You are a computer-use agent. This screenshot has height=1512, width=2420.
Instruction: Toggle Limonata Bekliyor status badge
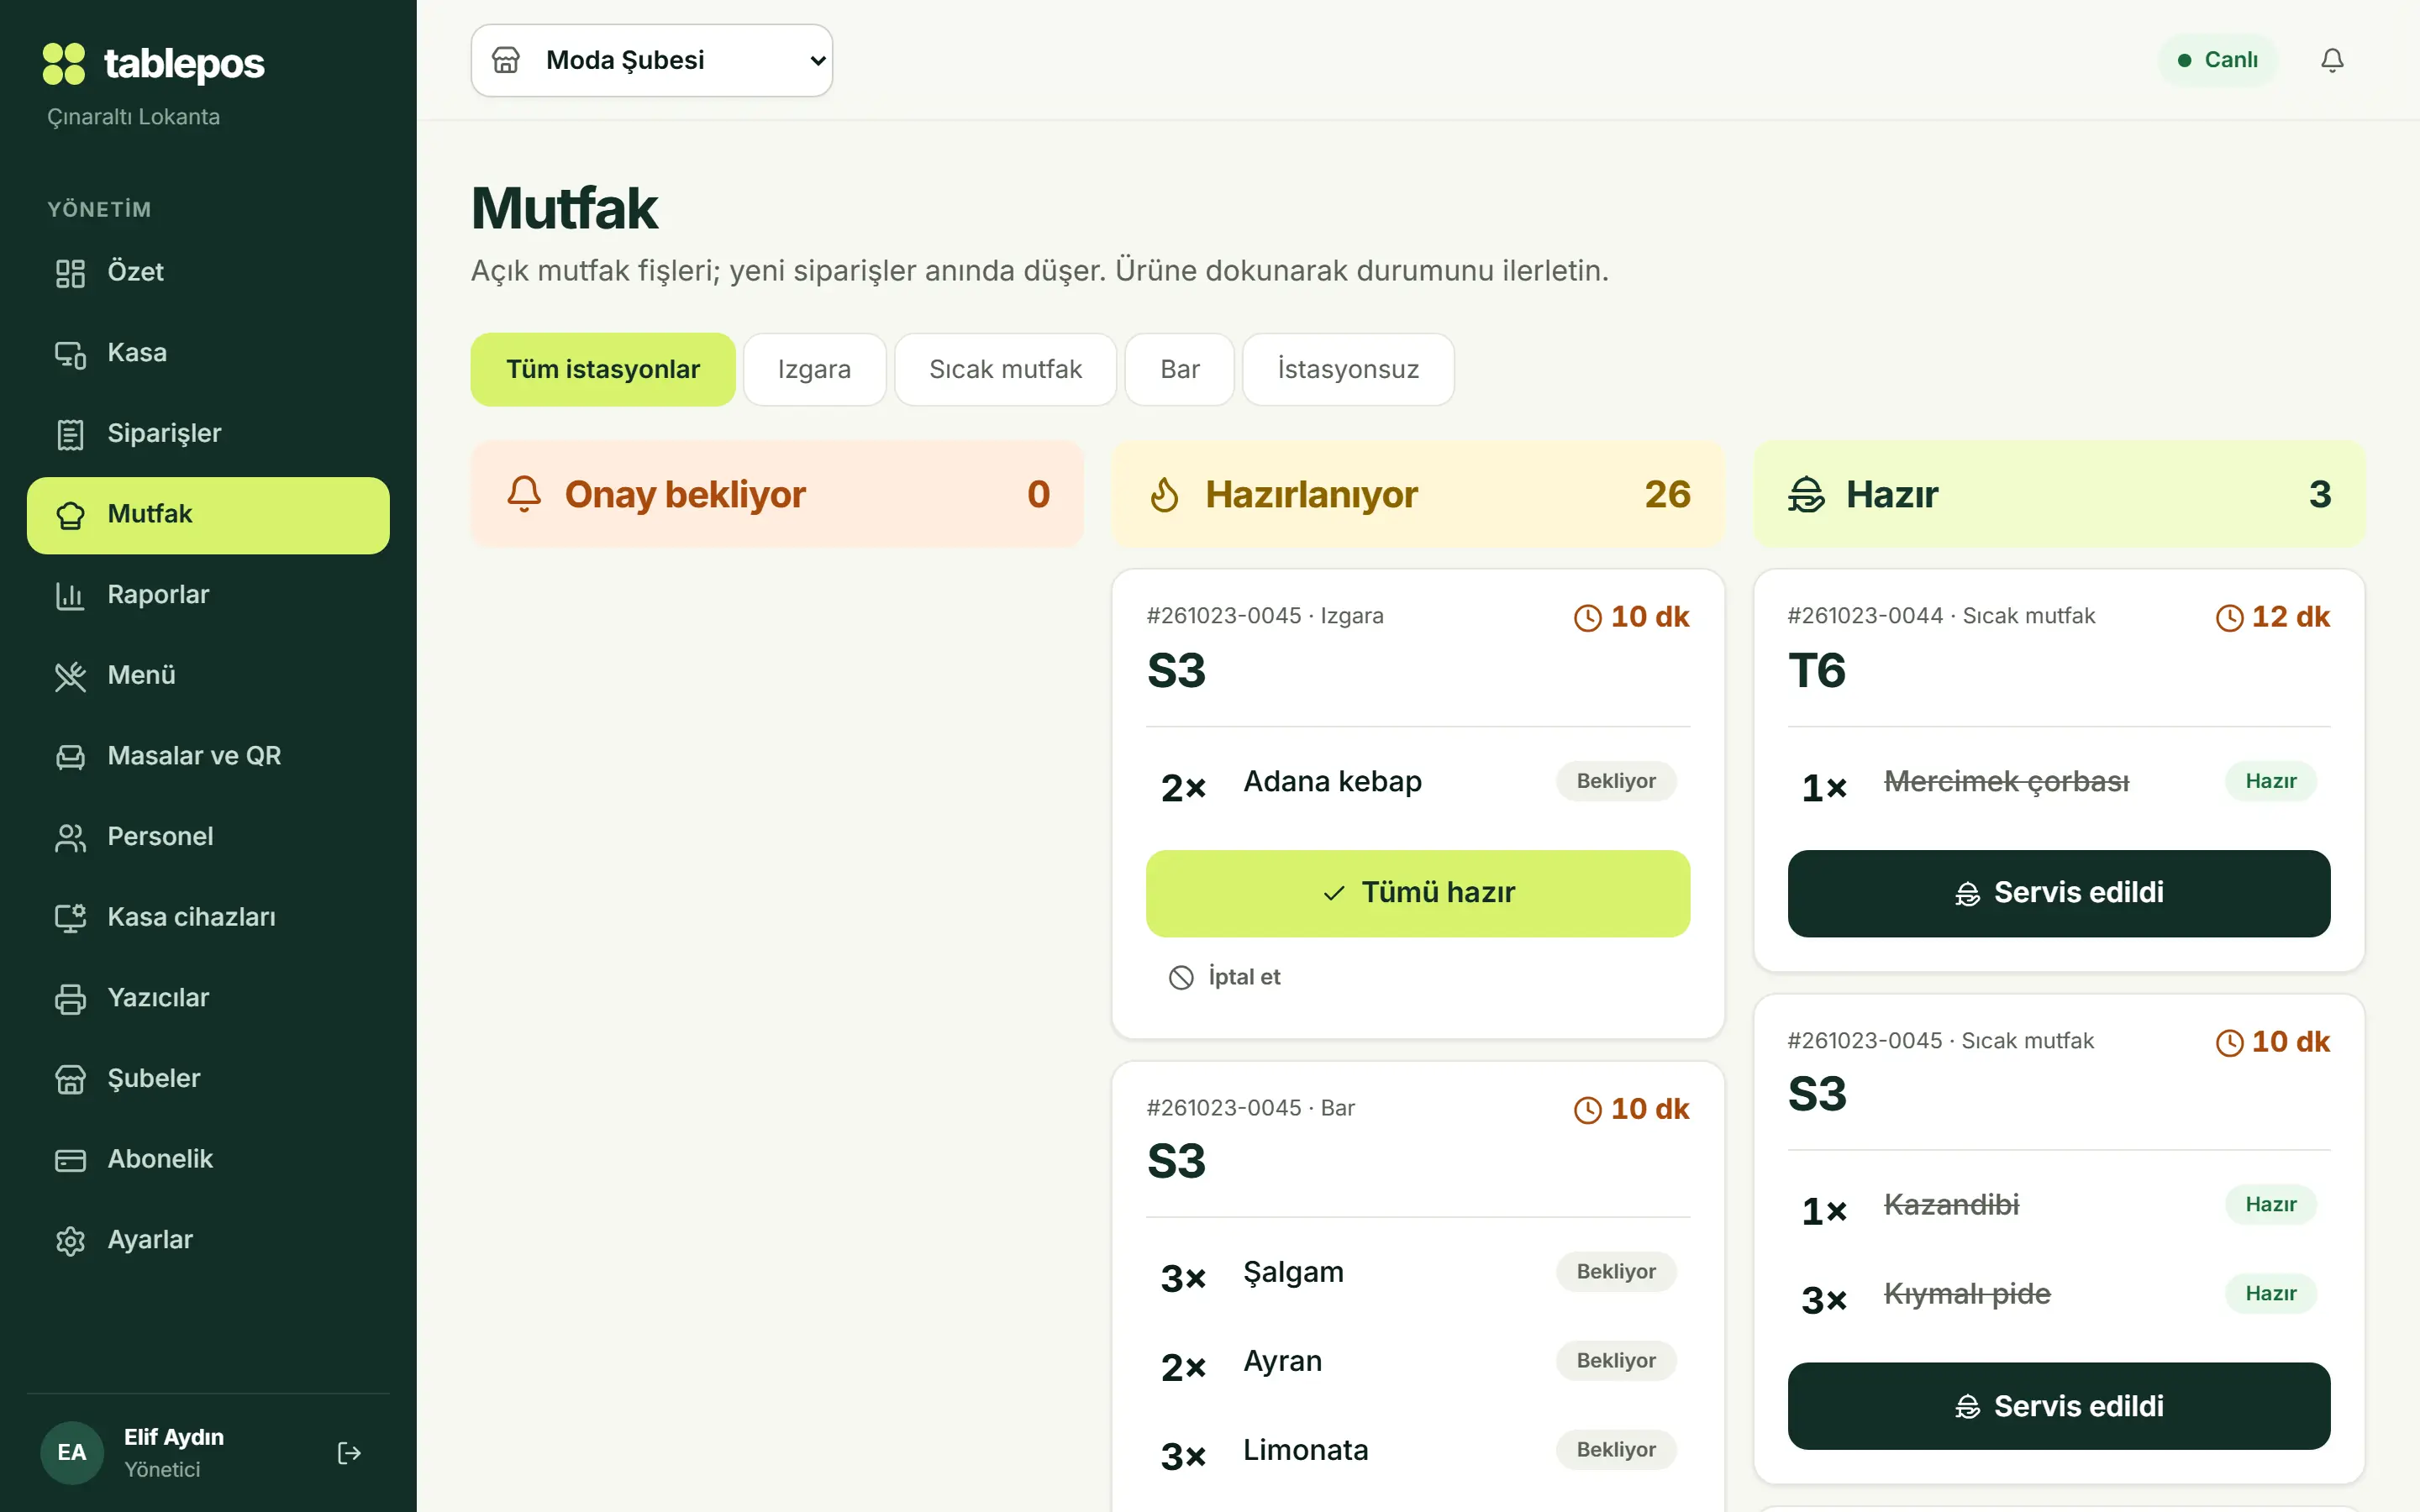pos(1616,1450)
